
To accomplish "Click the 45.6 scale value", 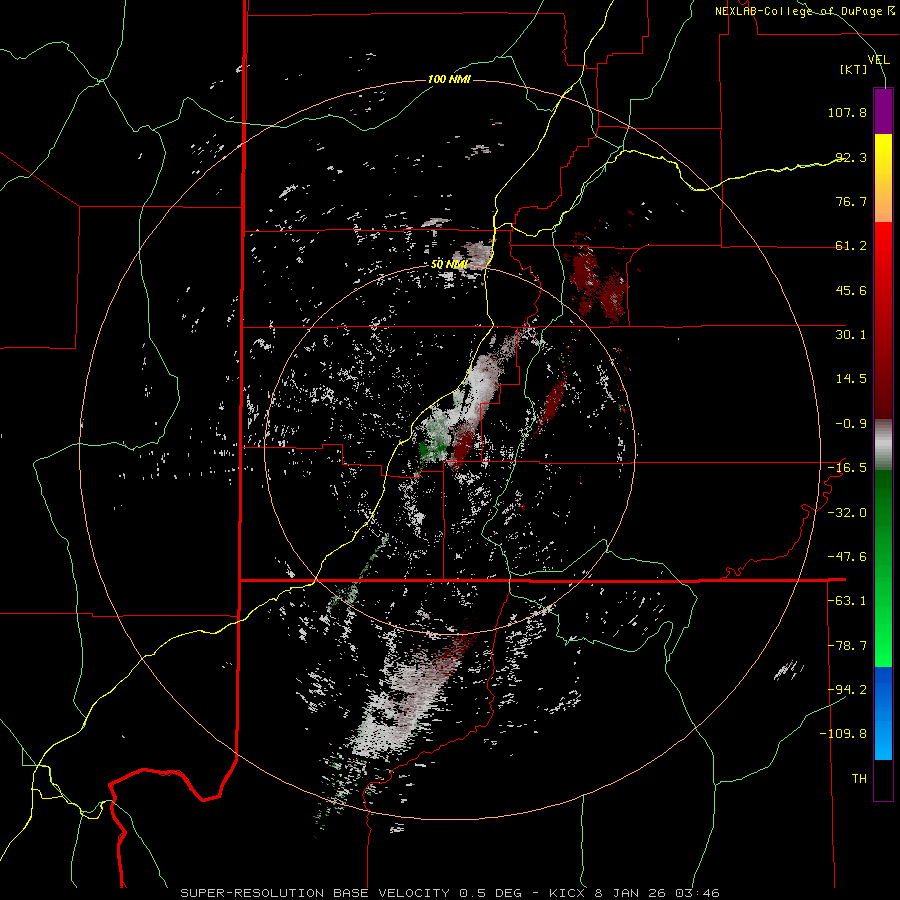I will click(851, 290).
